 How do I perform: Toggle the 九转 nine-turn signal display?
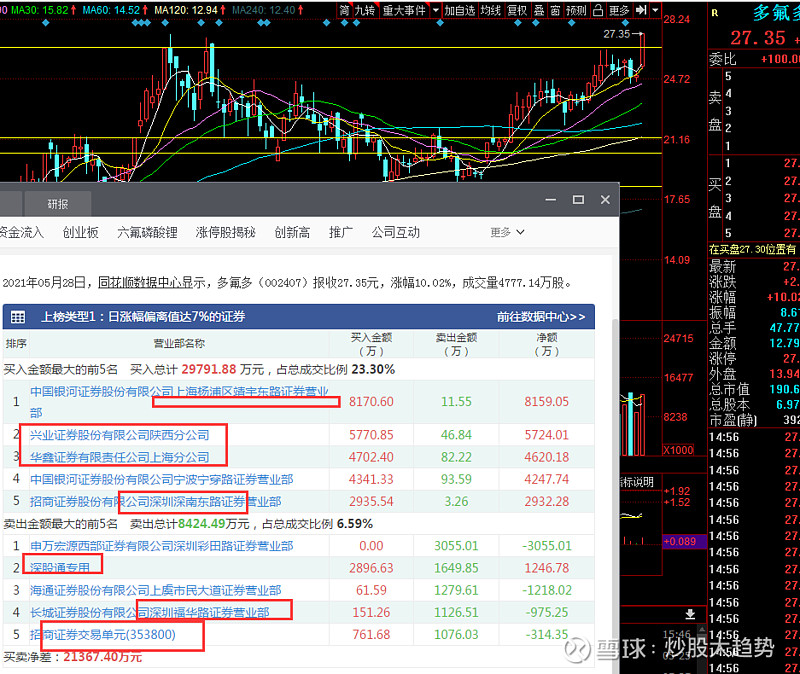[x=365, y=10]
